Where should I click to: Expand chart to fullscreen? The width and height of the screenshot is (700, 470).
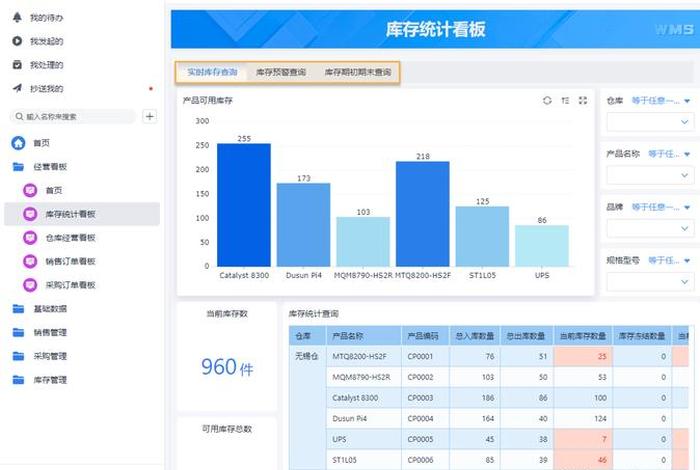coord(583,100)
